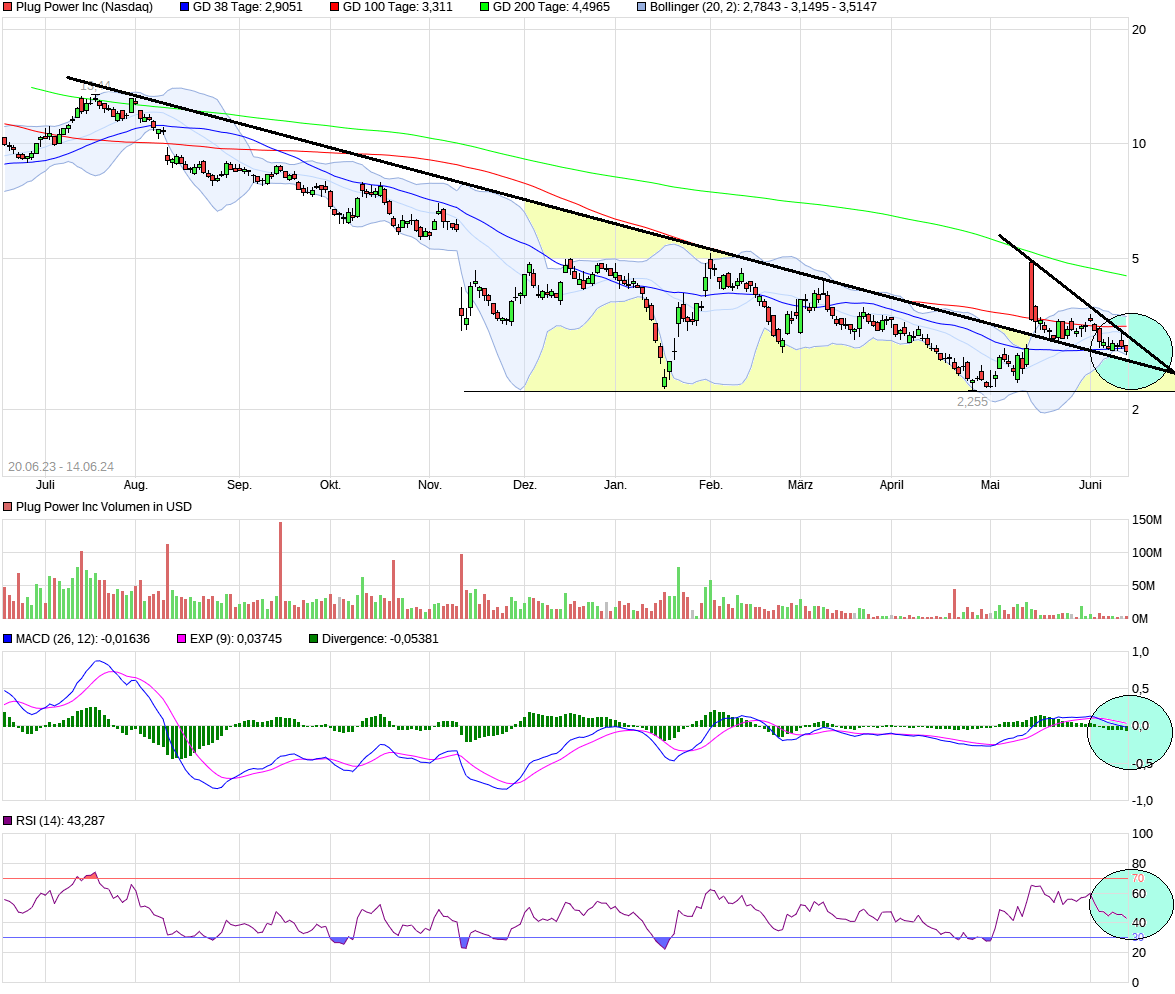
Task: Click the red GD 100 Tage legend swatch
Action: (335, 7)
